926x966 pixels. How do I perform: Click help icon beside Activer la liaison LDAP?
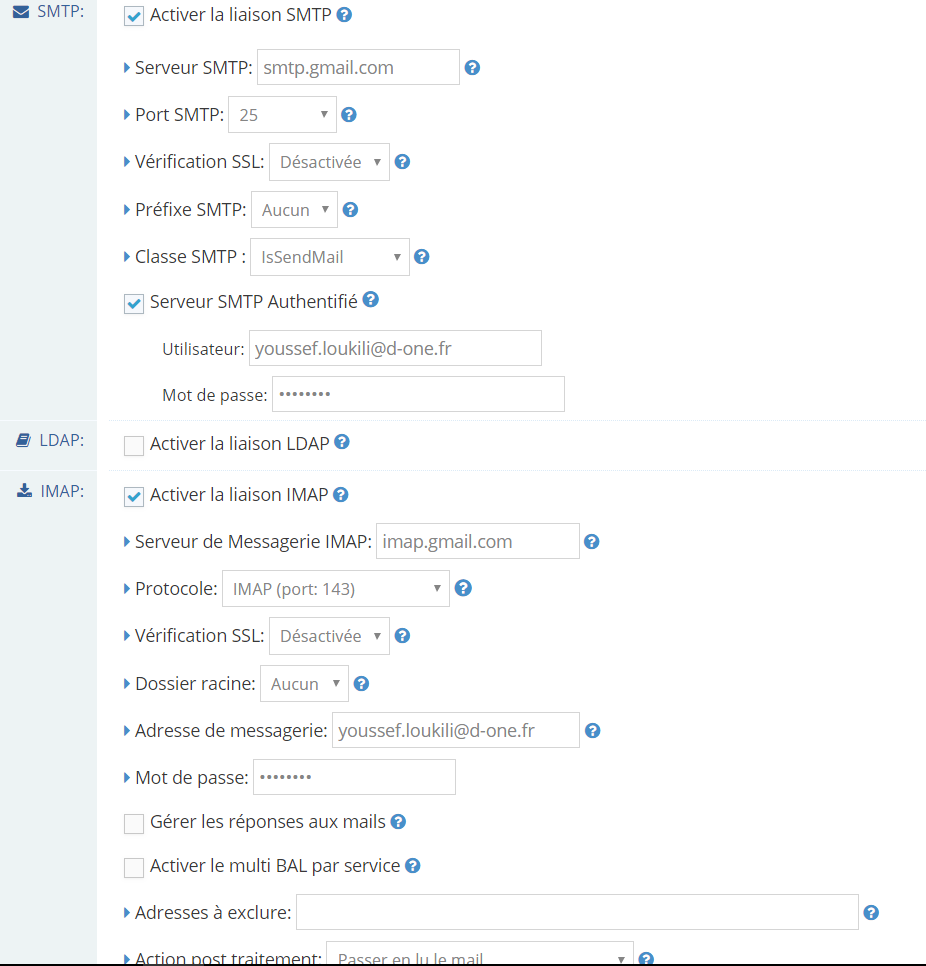point(342,442)
